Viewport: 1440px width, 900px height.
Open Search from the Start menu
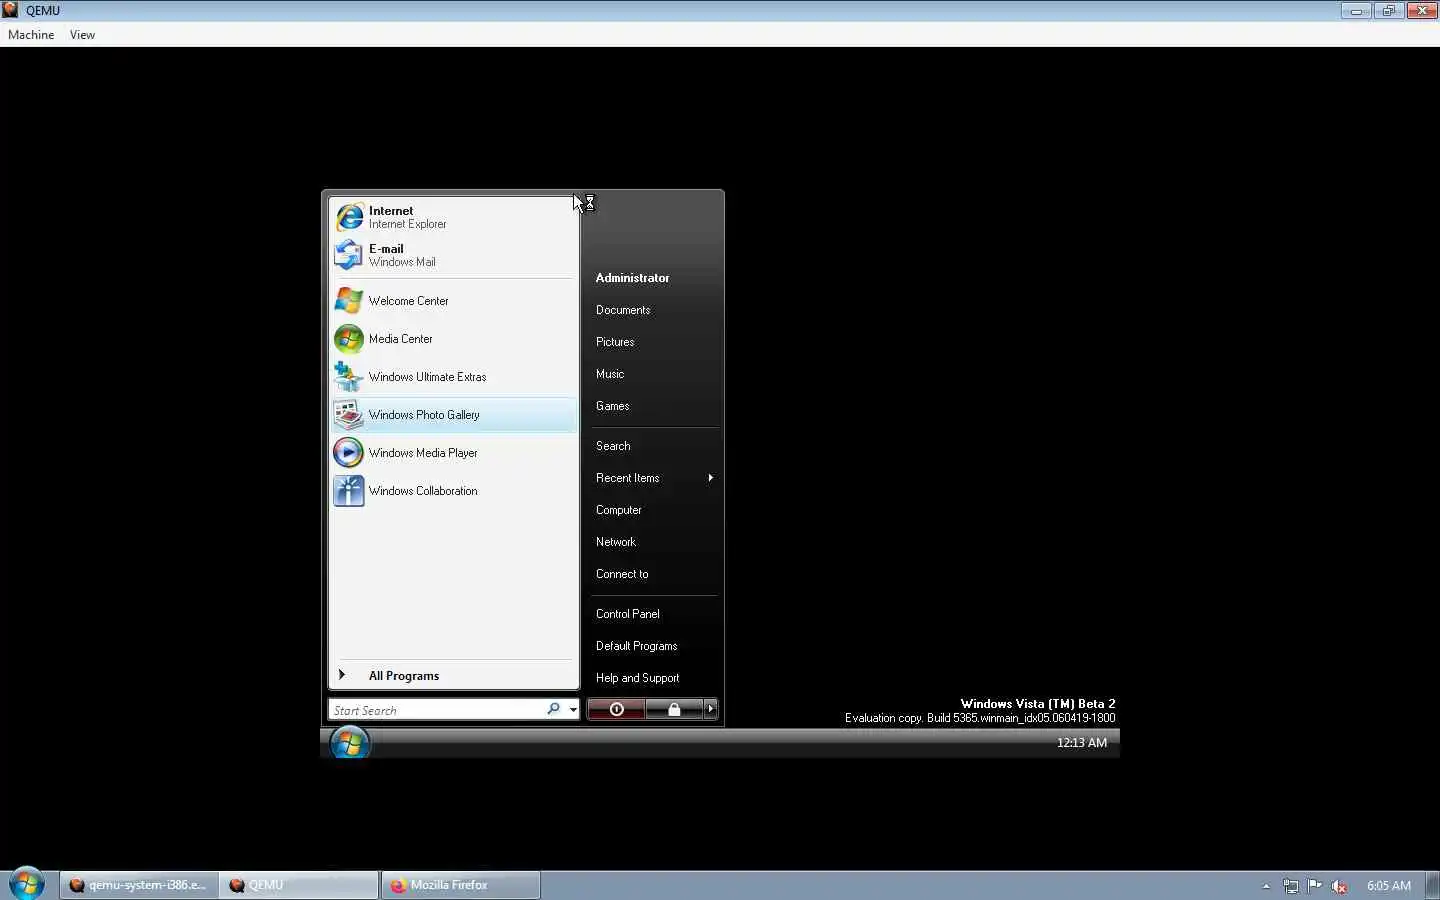613,446
